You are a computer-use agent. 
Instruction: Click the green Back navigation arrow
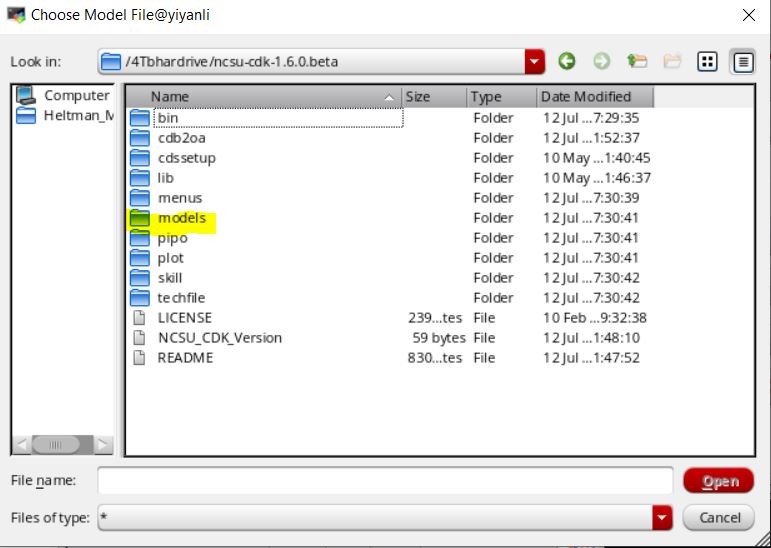tap(567, 61)
